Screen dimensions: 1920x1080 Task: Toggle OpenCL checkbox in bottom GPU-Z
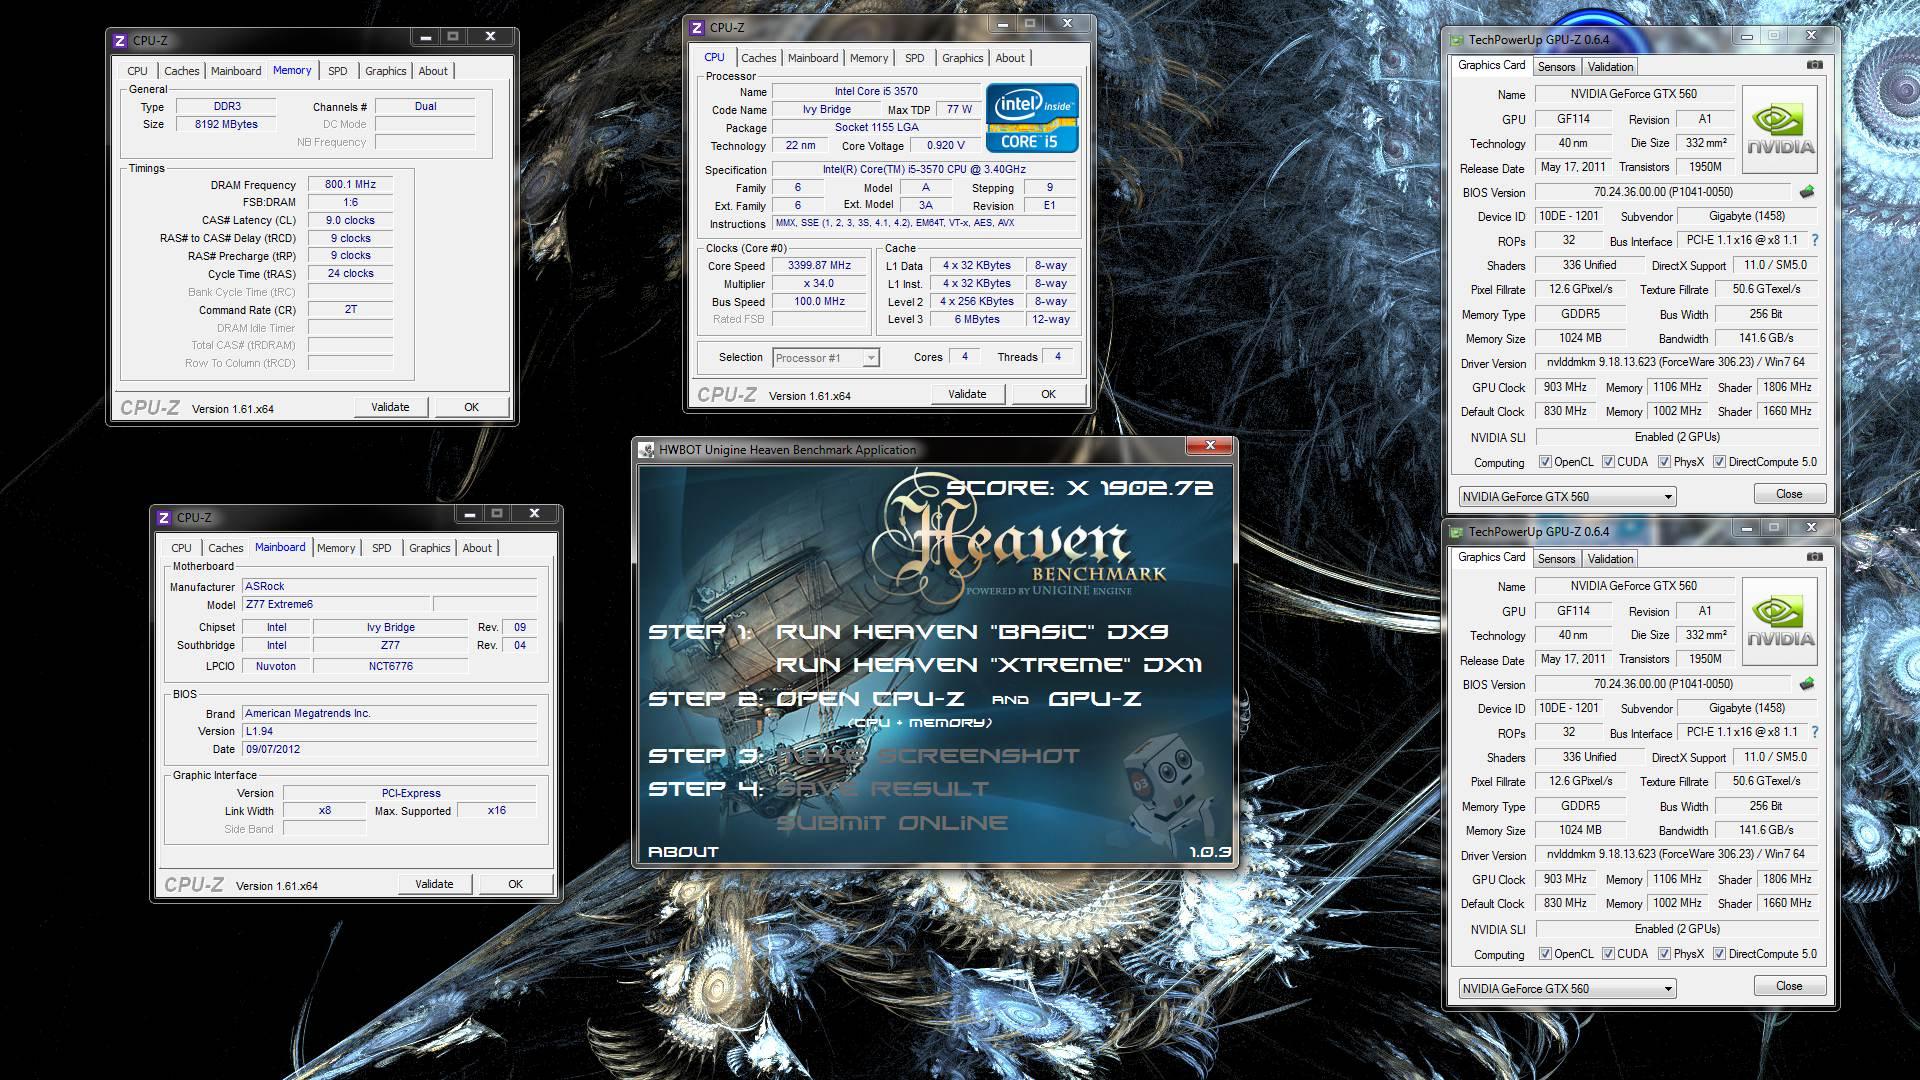1545,954
